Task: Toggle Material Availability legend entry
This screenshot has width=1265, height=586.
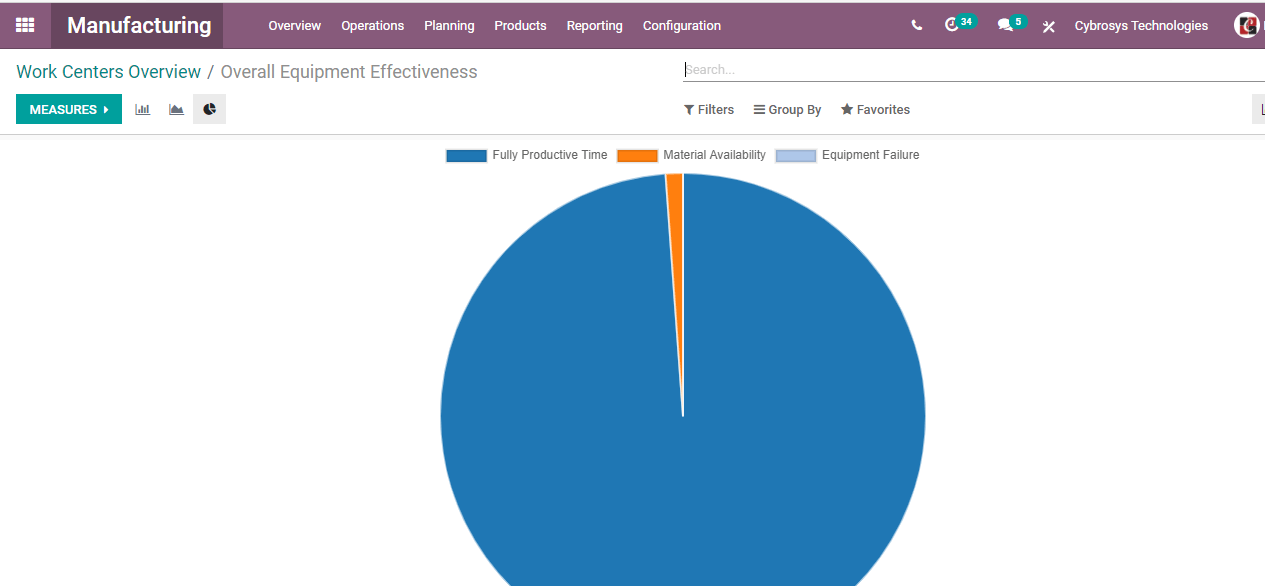Action: [691, 155]
